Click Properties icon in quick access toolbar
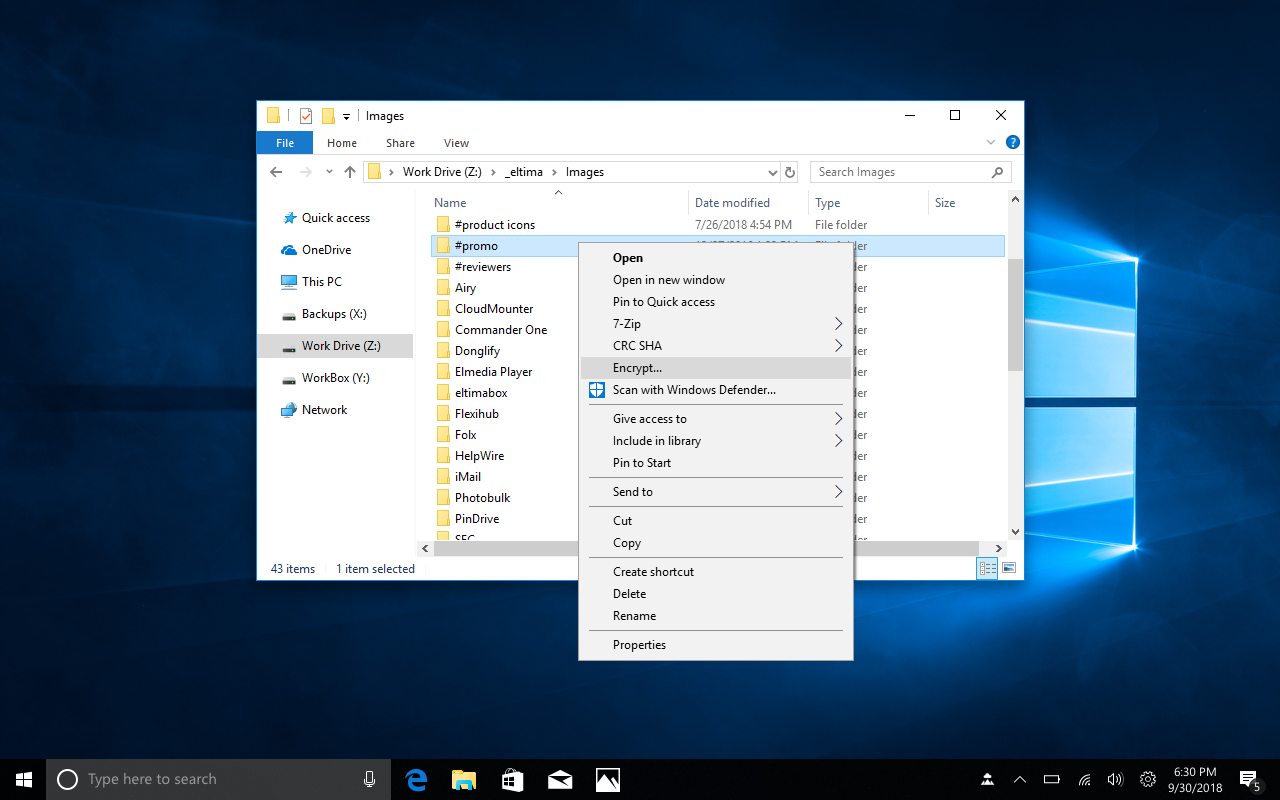The image size is (1280, 800). point(306,116)
